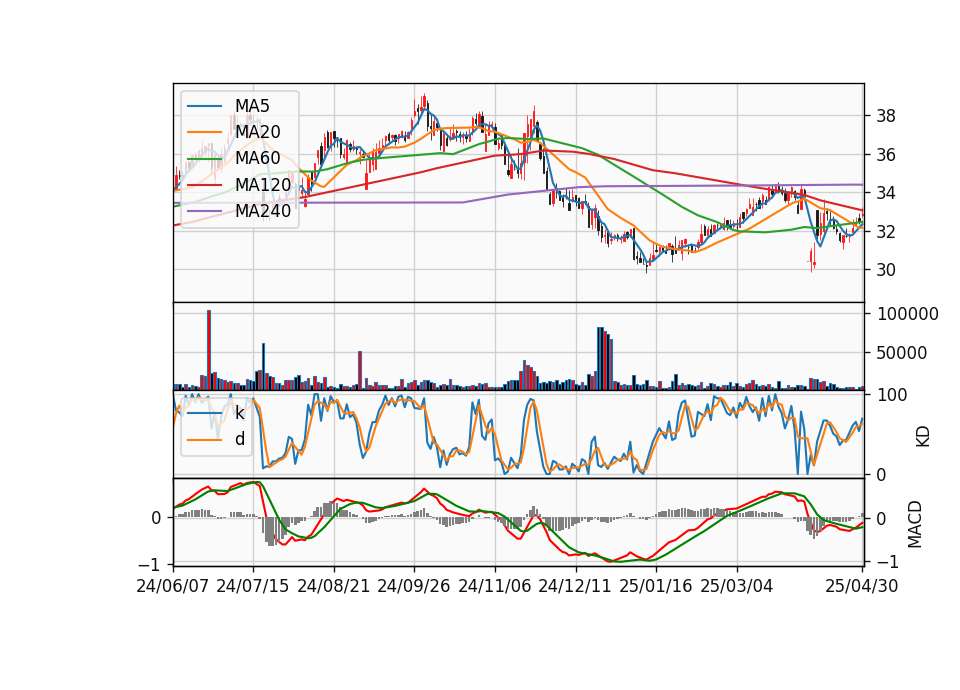Image resolution: width=960 pixels, height=690 pixels.
Task: Click the price axis value 32
Action: tap(886, 231)
